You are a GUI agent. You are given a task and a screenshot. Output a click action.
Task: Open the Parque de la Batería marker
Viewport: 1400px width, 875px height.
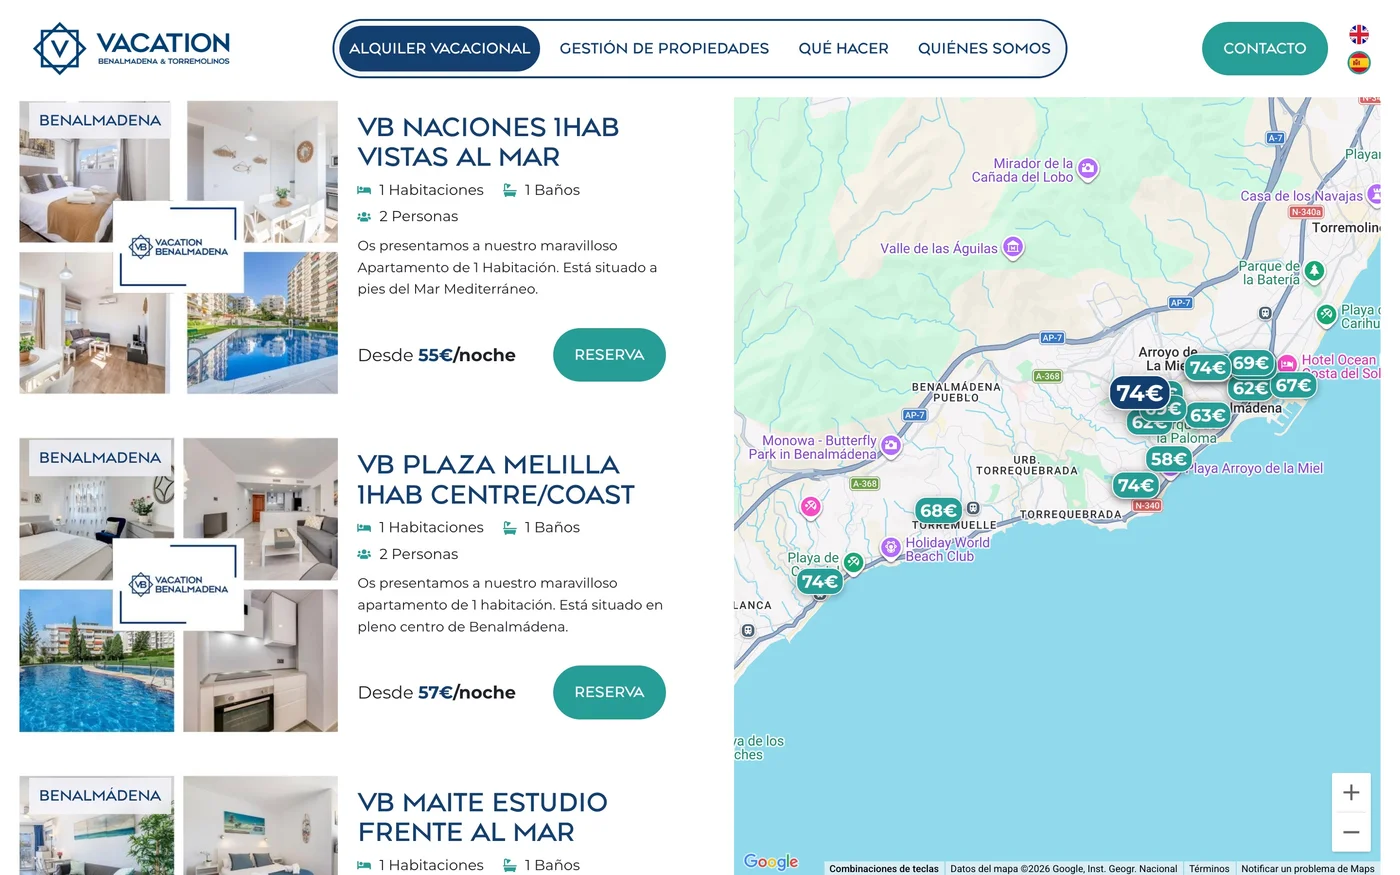pos(1314,270)
